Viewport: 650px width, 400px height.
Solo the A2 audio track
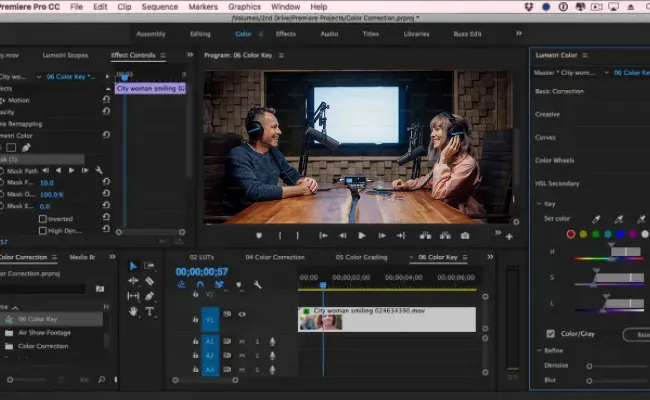[x=257, y=355]
